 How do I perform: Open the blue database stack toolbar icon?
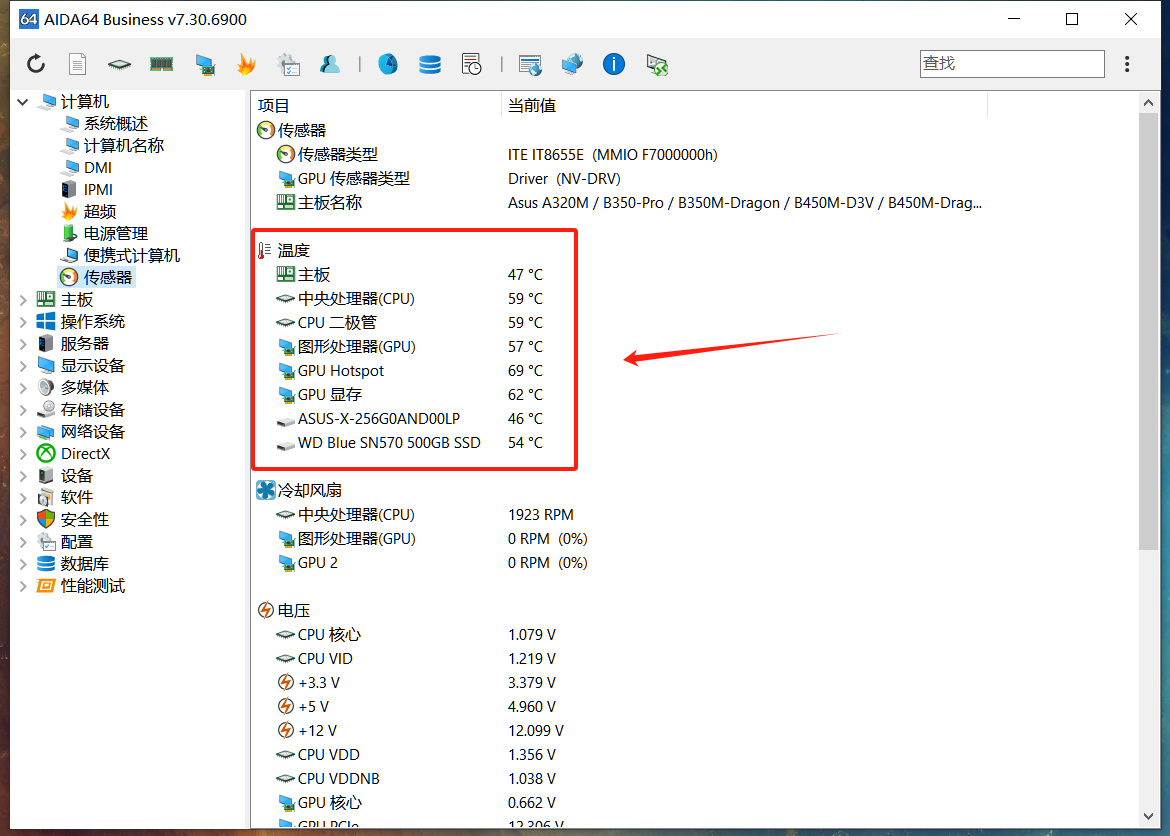430,64
